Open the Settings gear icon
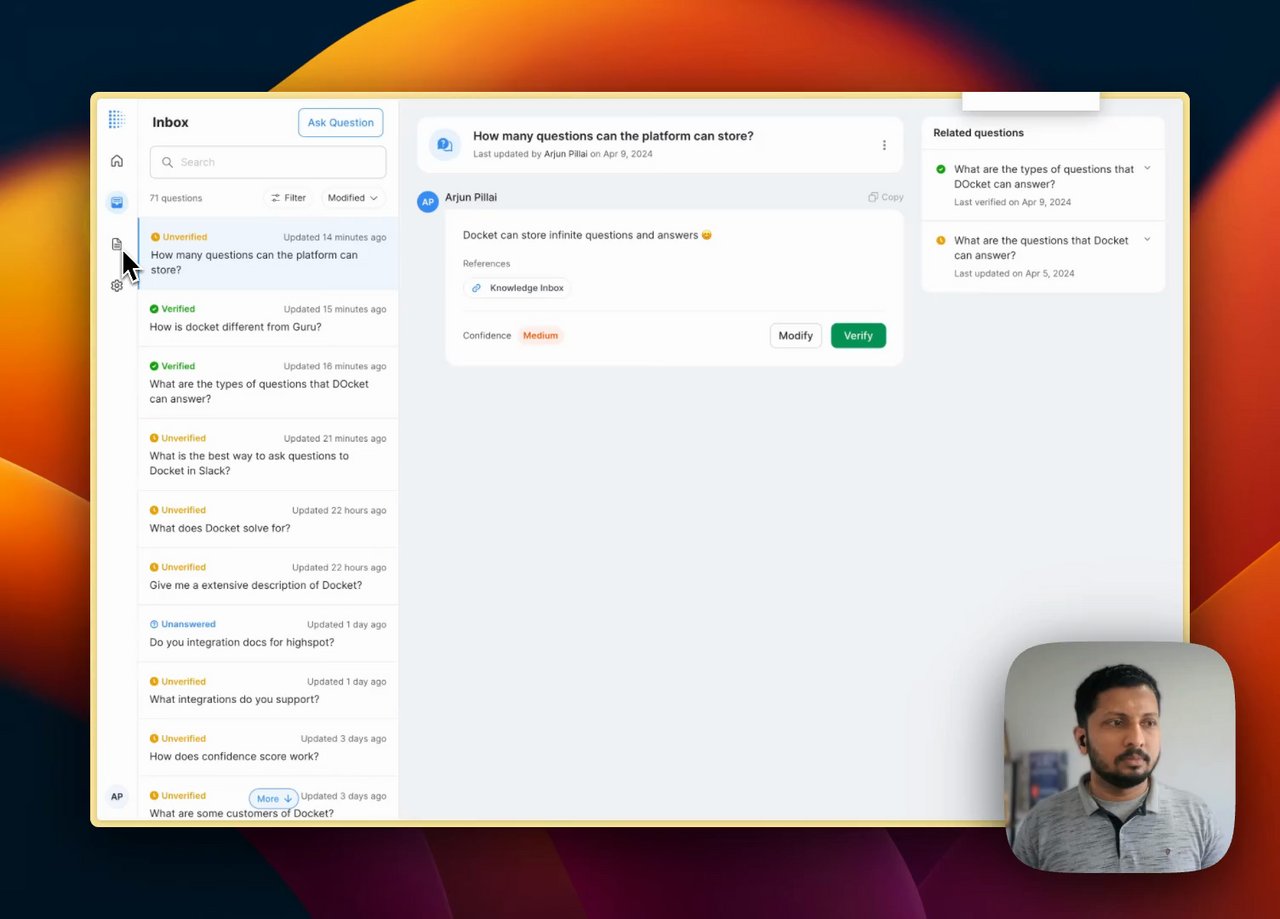Viewport: 1280px width, 919px height. tap(117, 286)
